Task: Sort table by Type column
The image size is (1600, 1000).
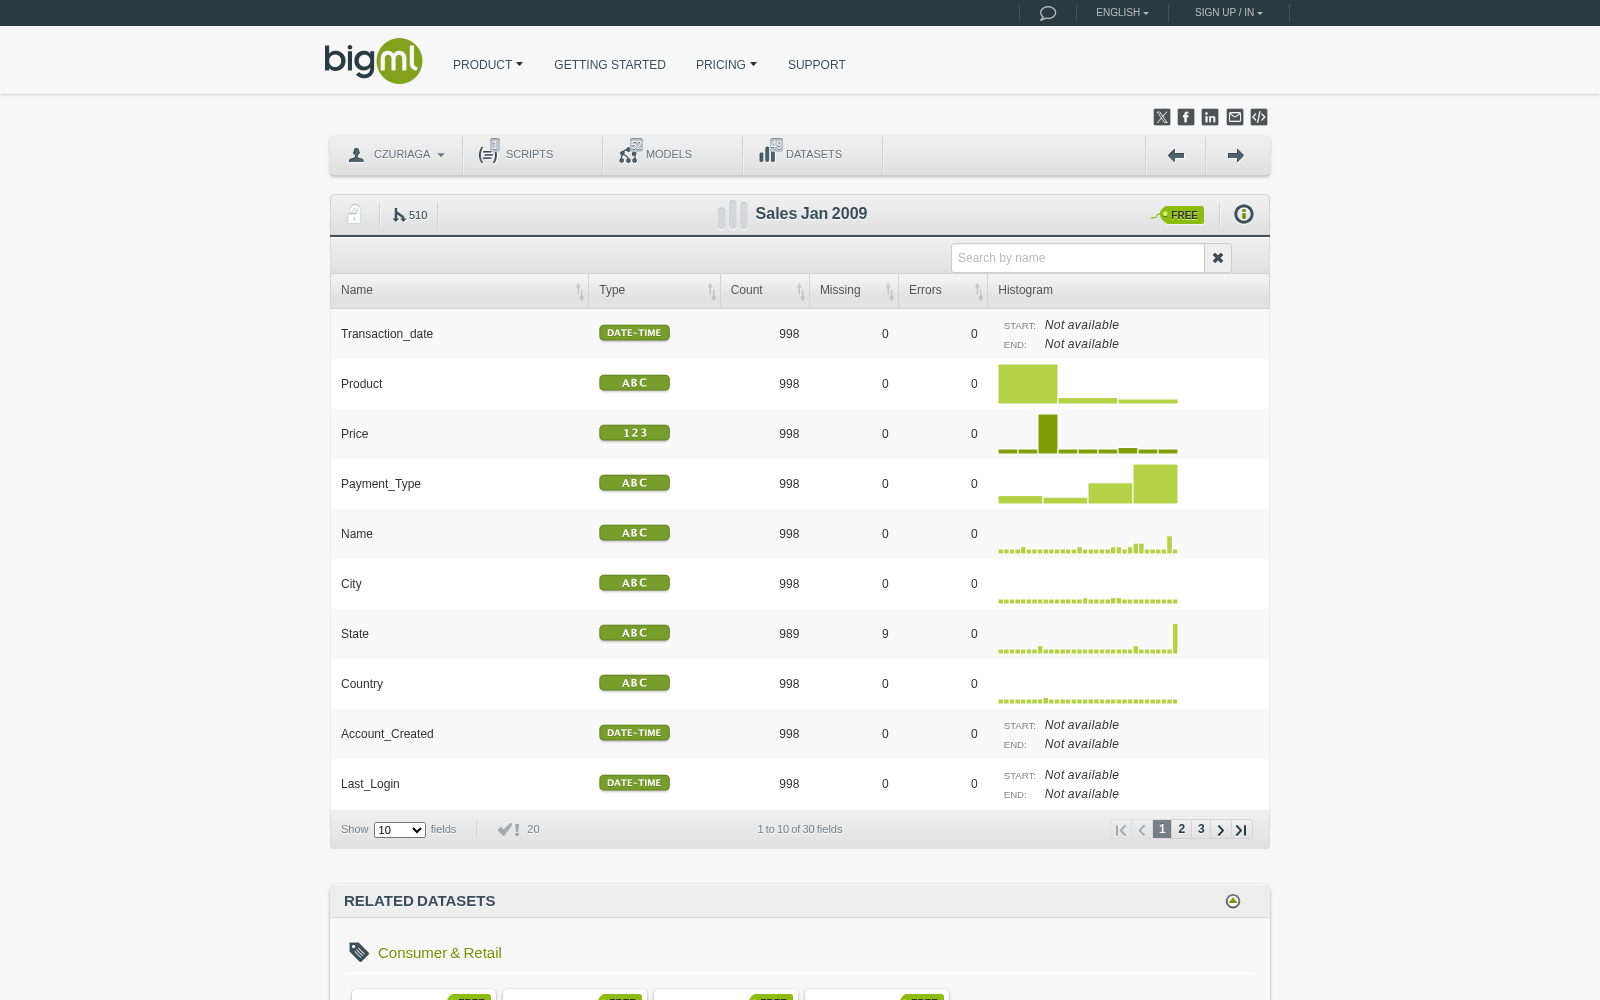Action: (x=655, y=290)
